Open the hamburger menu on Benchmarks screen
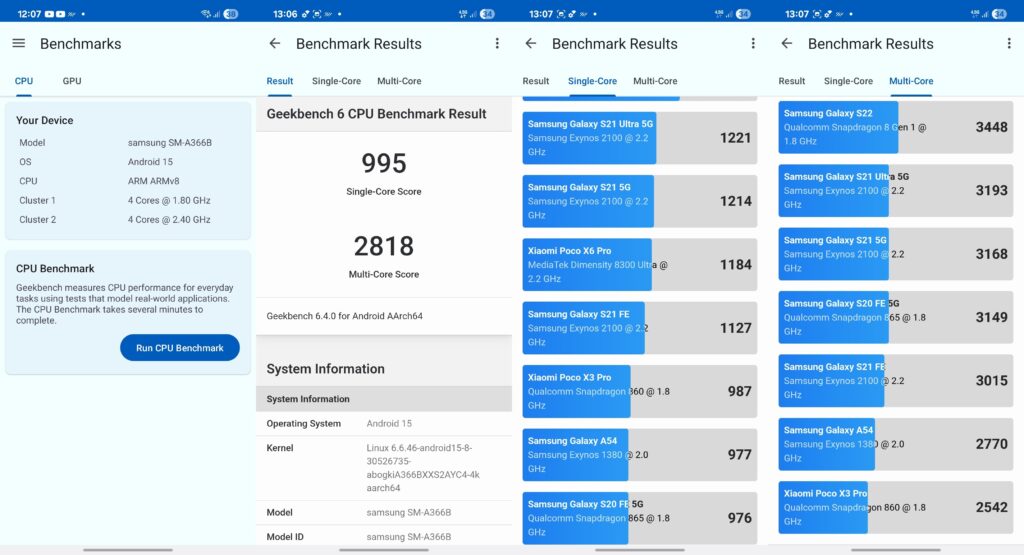1024x555 pixels. pos(18,43)
